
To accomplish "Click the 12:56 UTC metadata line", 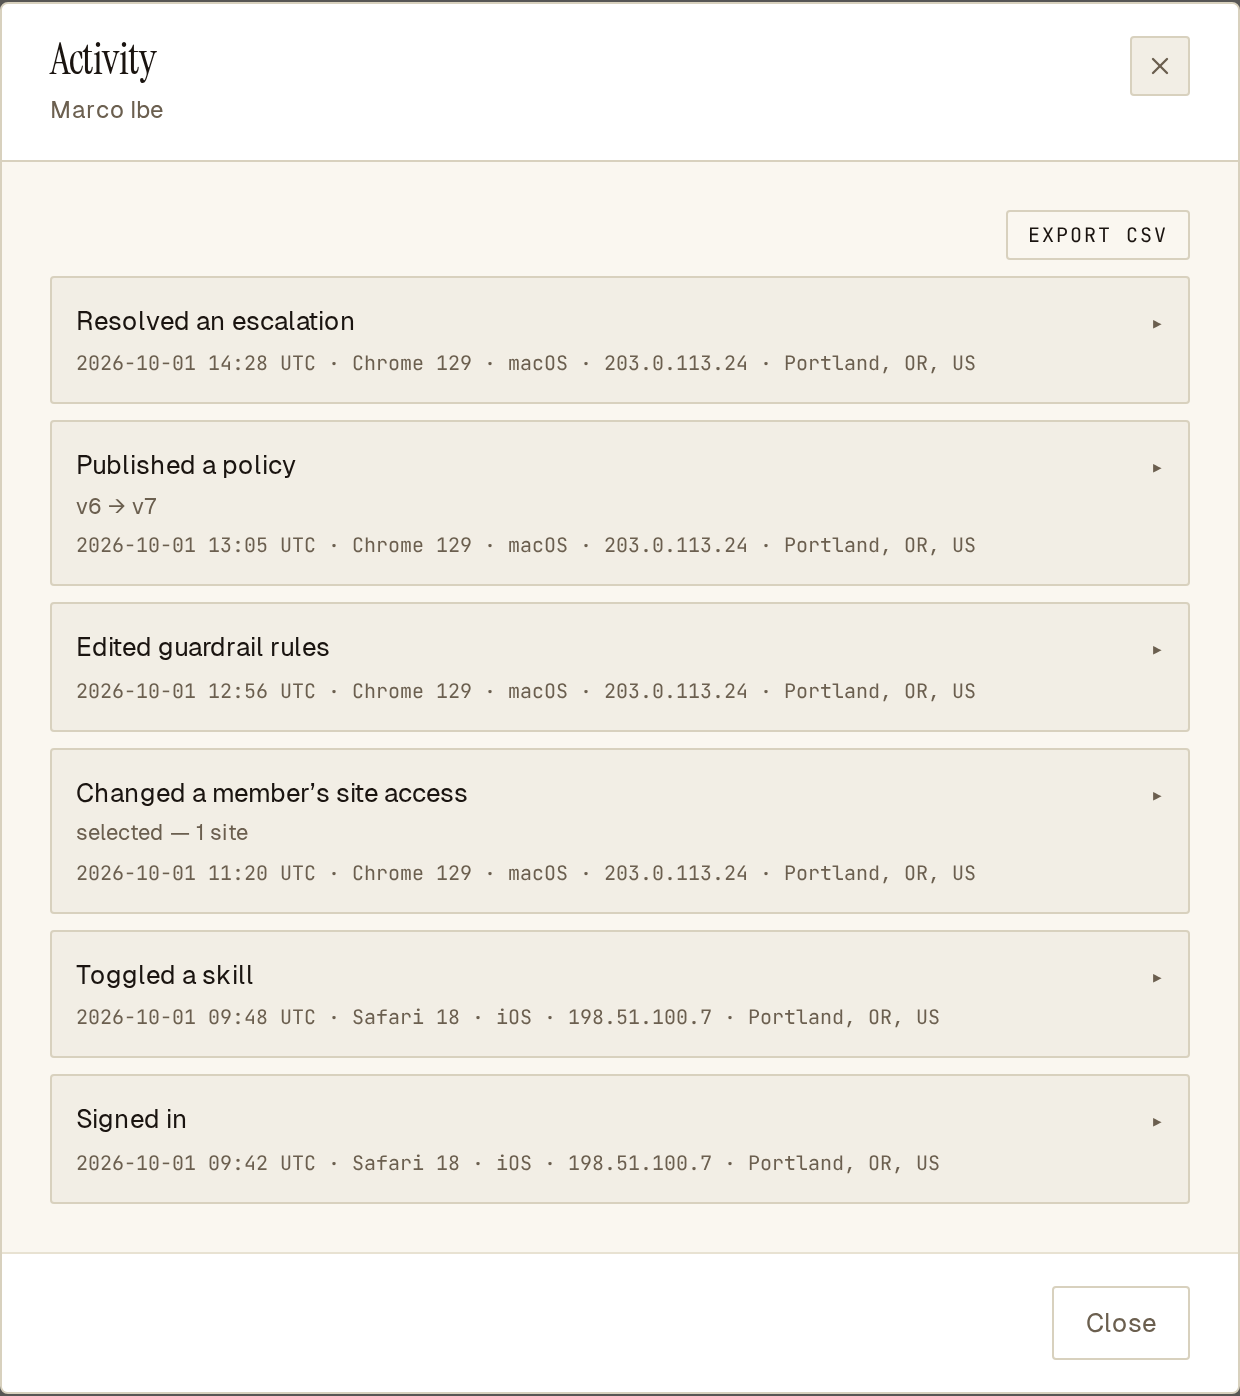I will (526, 691).
